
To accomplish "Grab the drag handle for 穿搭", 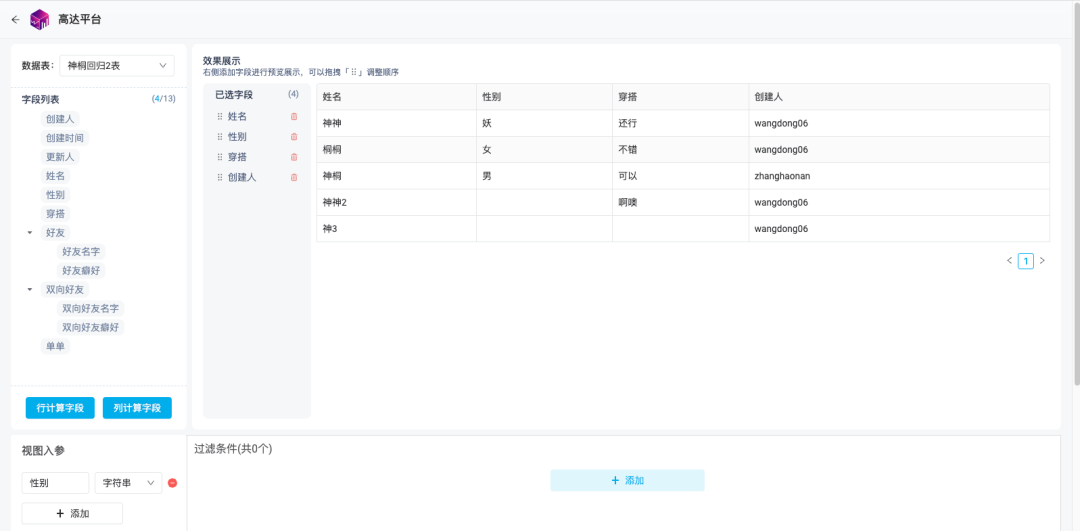I will pyautogui.click(x=220, y=157).
